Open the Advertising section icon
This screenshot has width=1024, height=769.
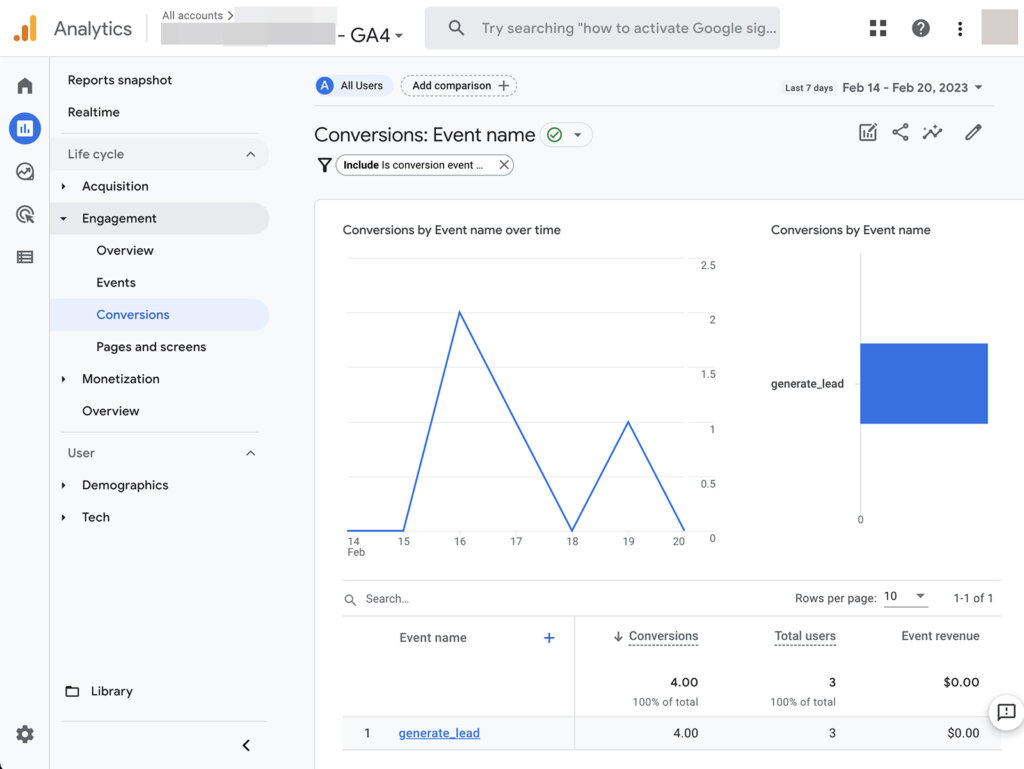click(24, 214)
